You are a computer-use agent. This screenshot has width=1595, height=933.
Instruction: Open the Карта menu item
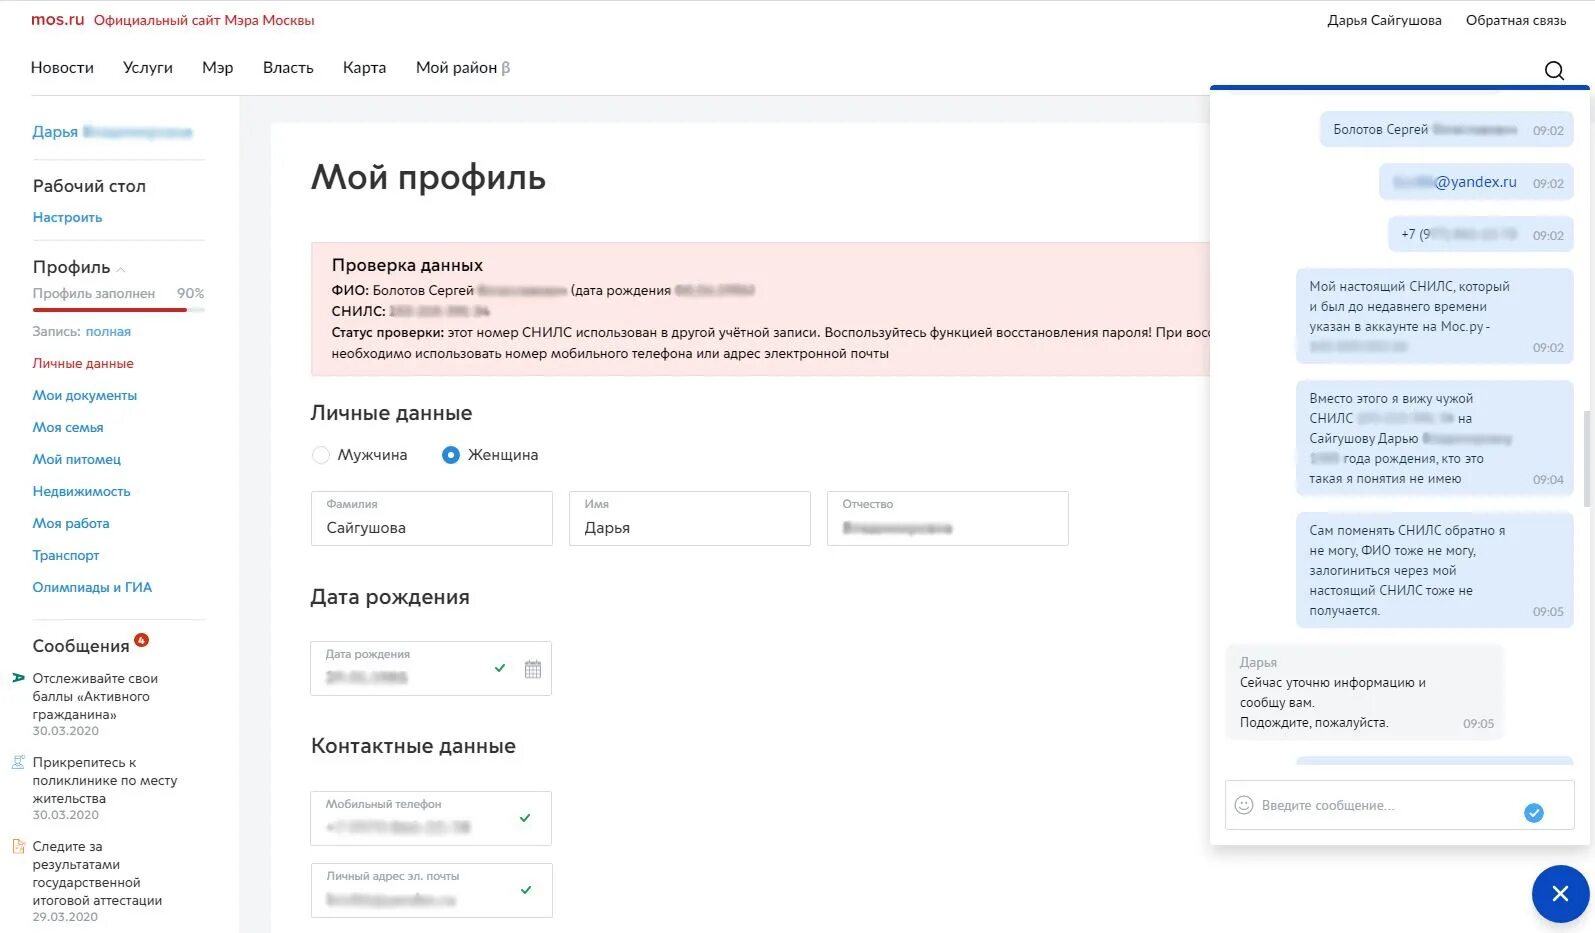[364, 68]
